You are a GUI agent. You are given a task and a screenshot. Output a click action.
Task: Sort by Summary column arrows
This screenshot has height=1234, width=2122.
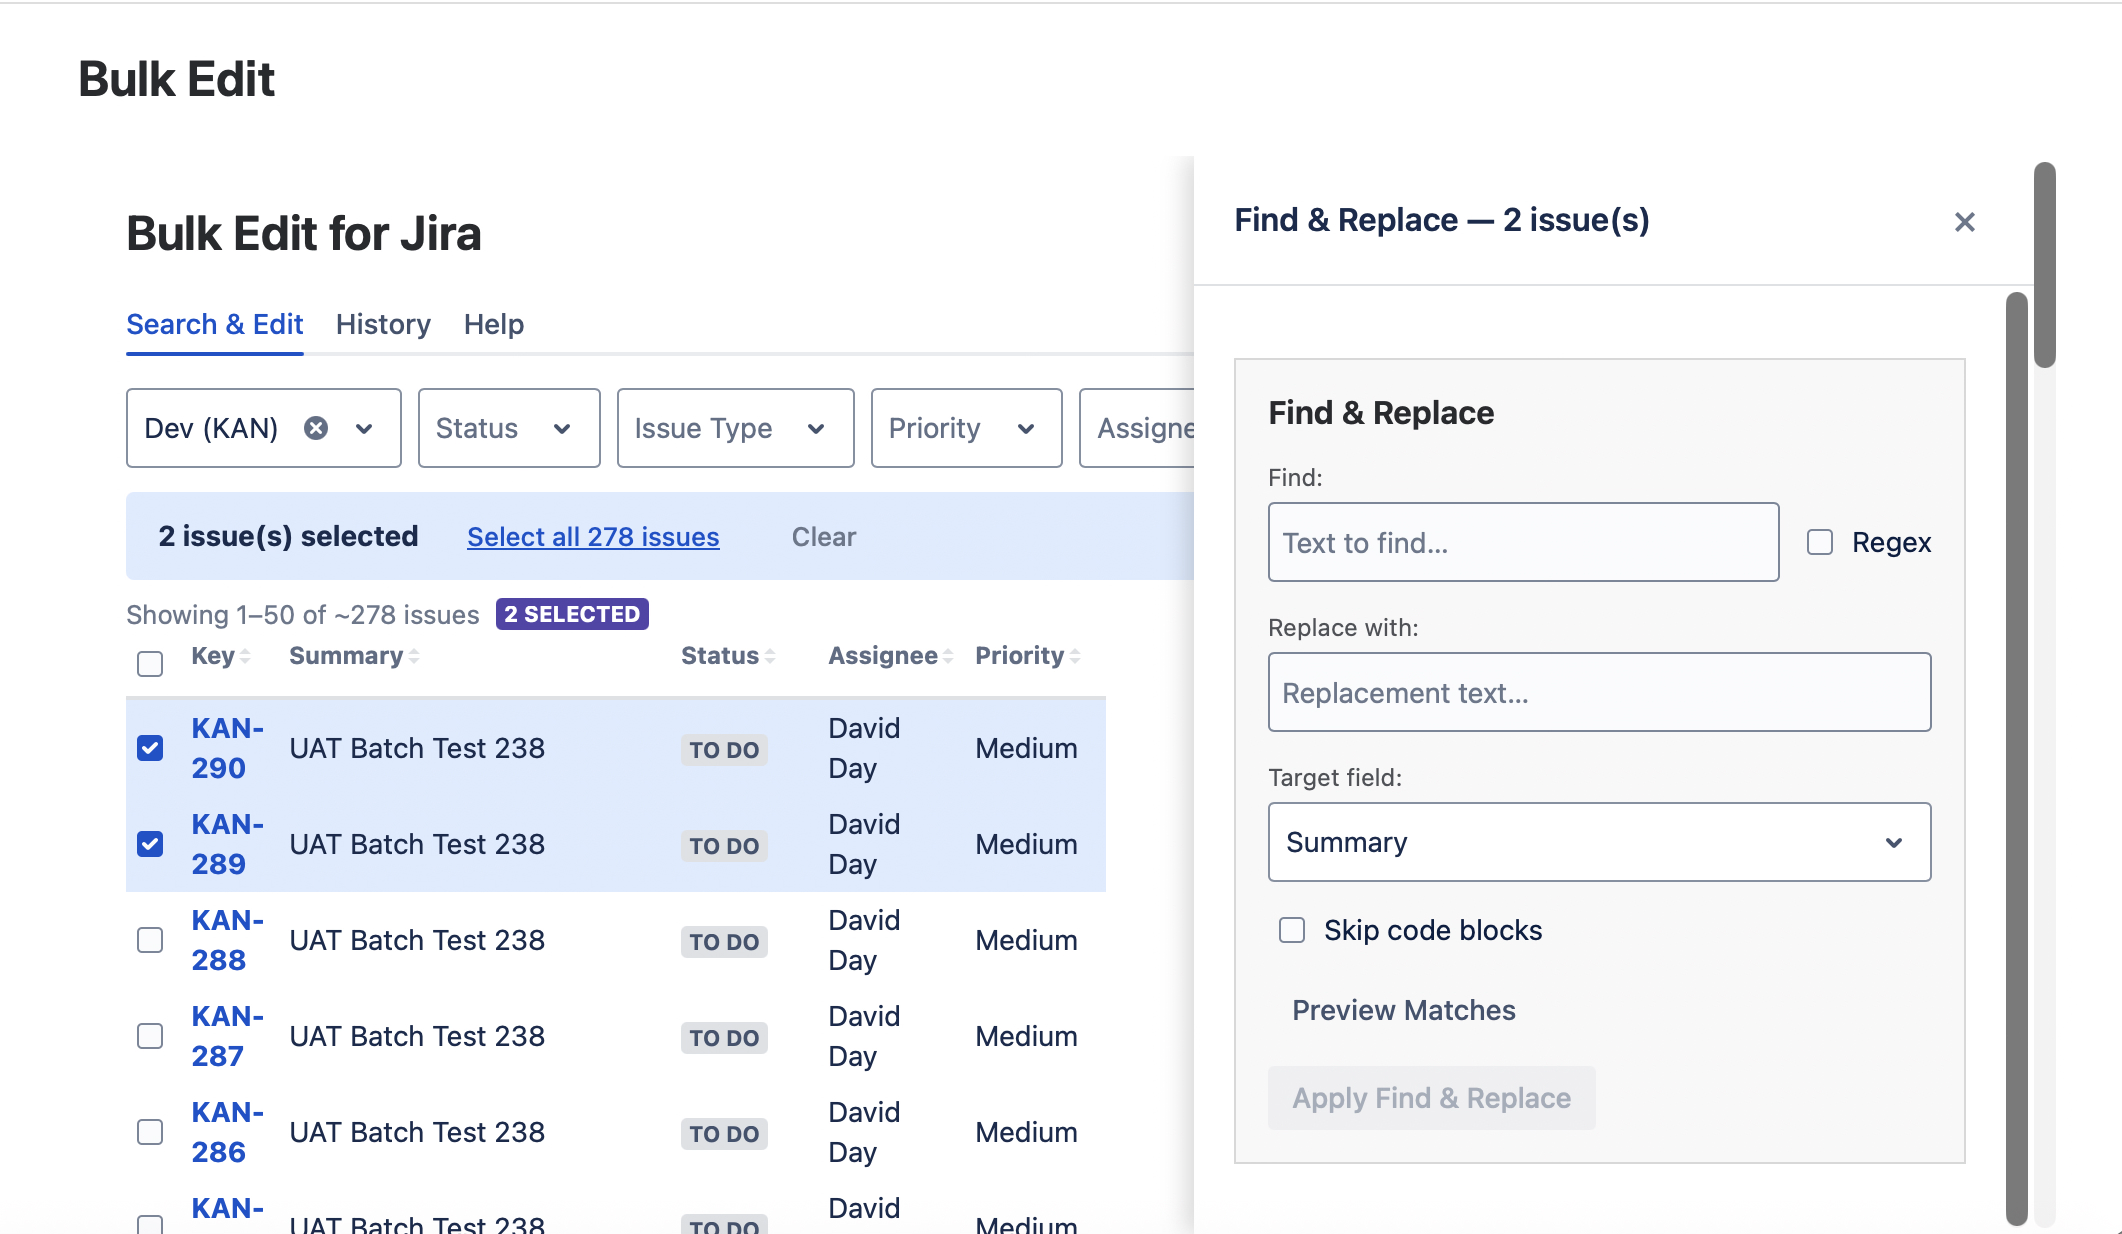(414, 656)
